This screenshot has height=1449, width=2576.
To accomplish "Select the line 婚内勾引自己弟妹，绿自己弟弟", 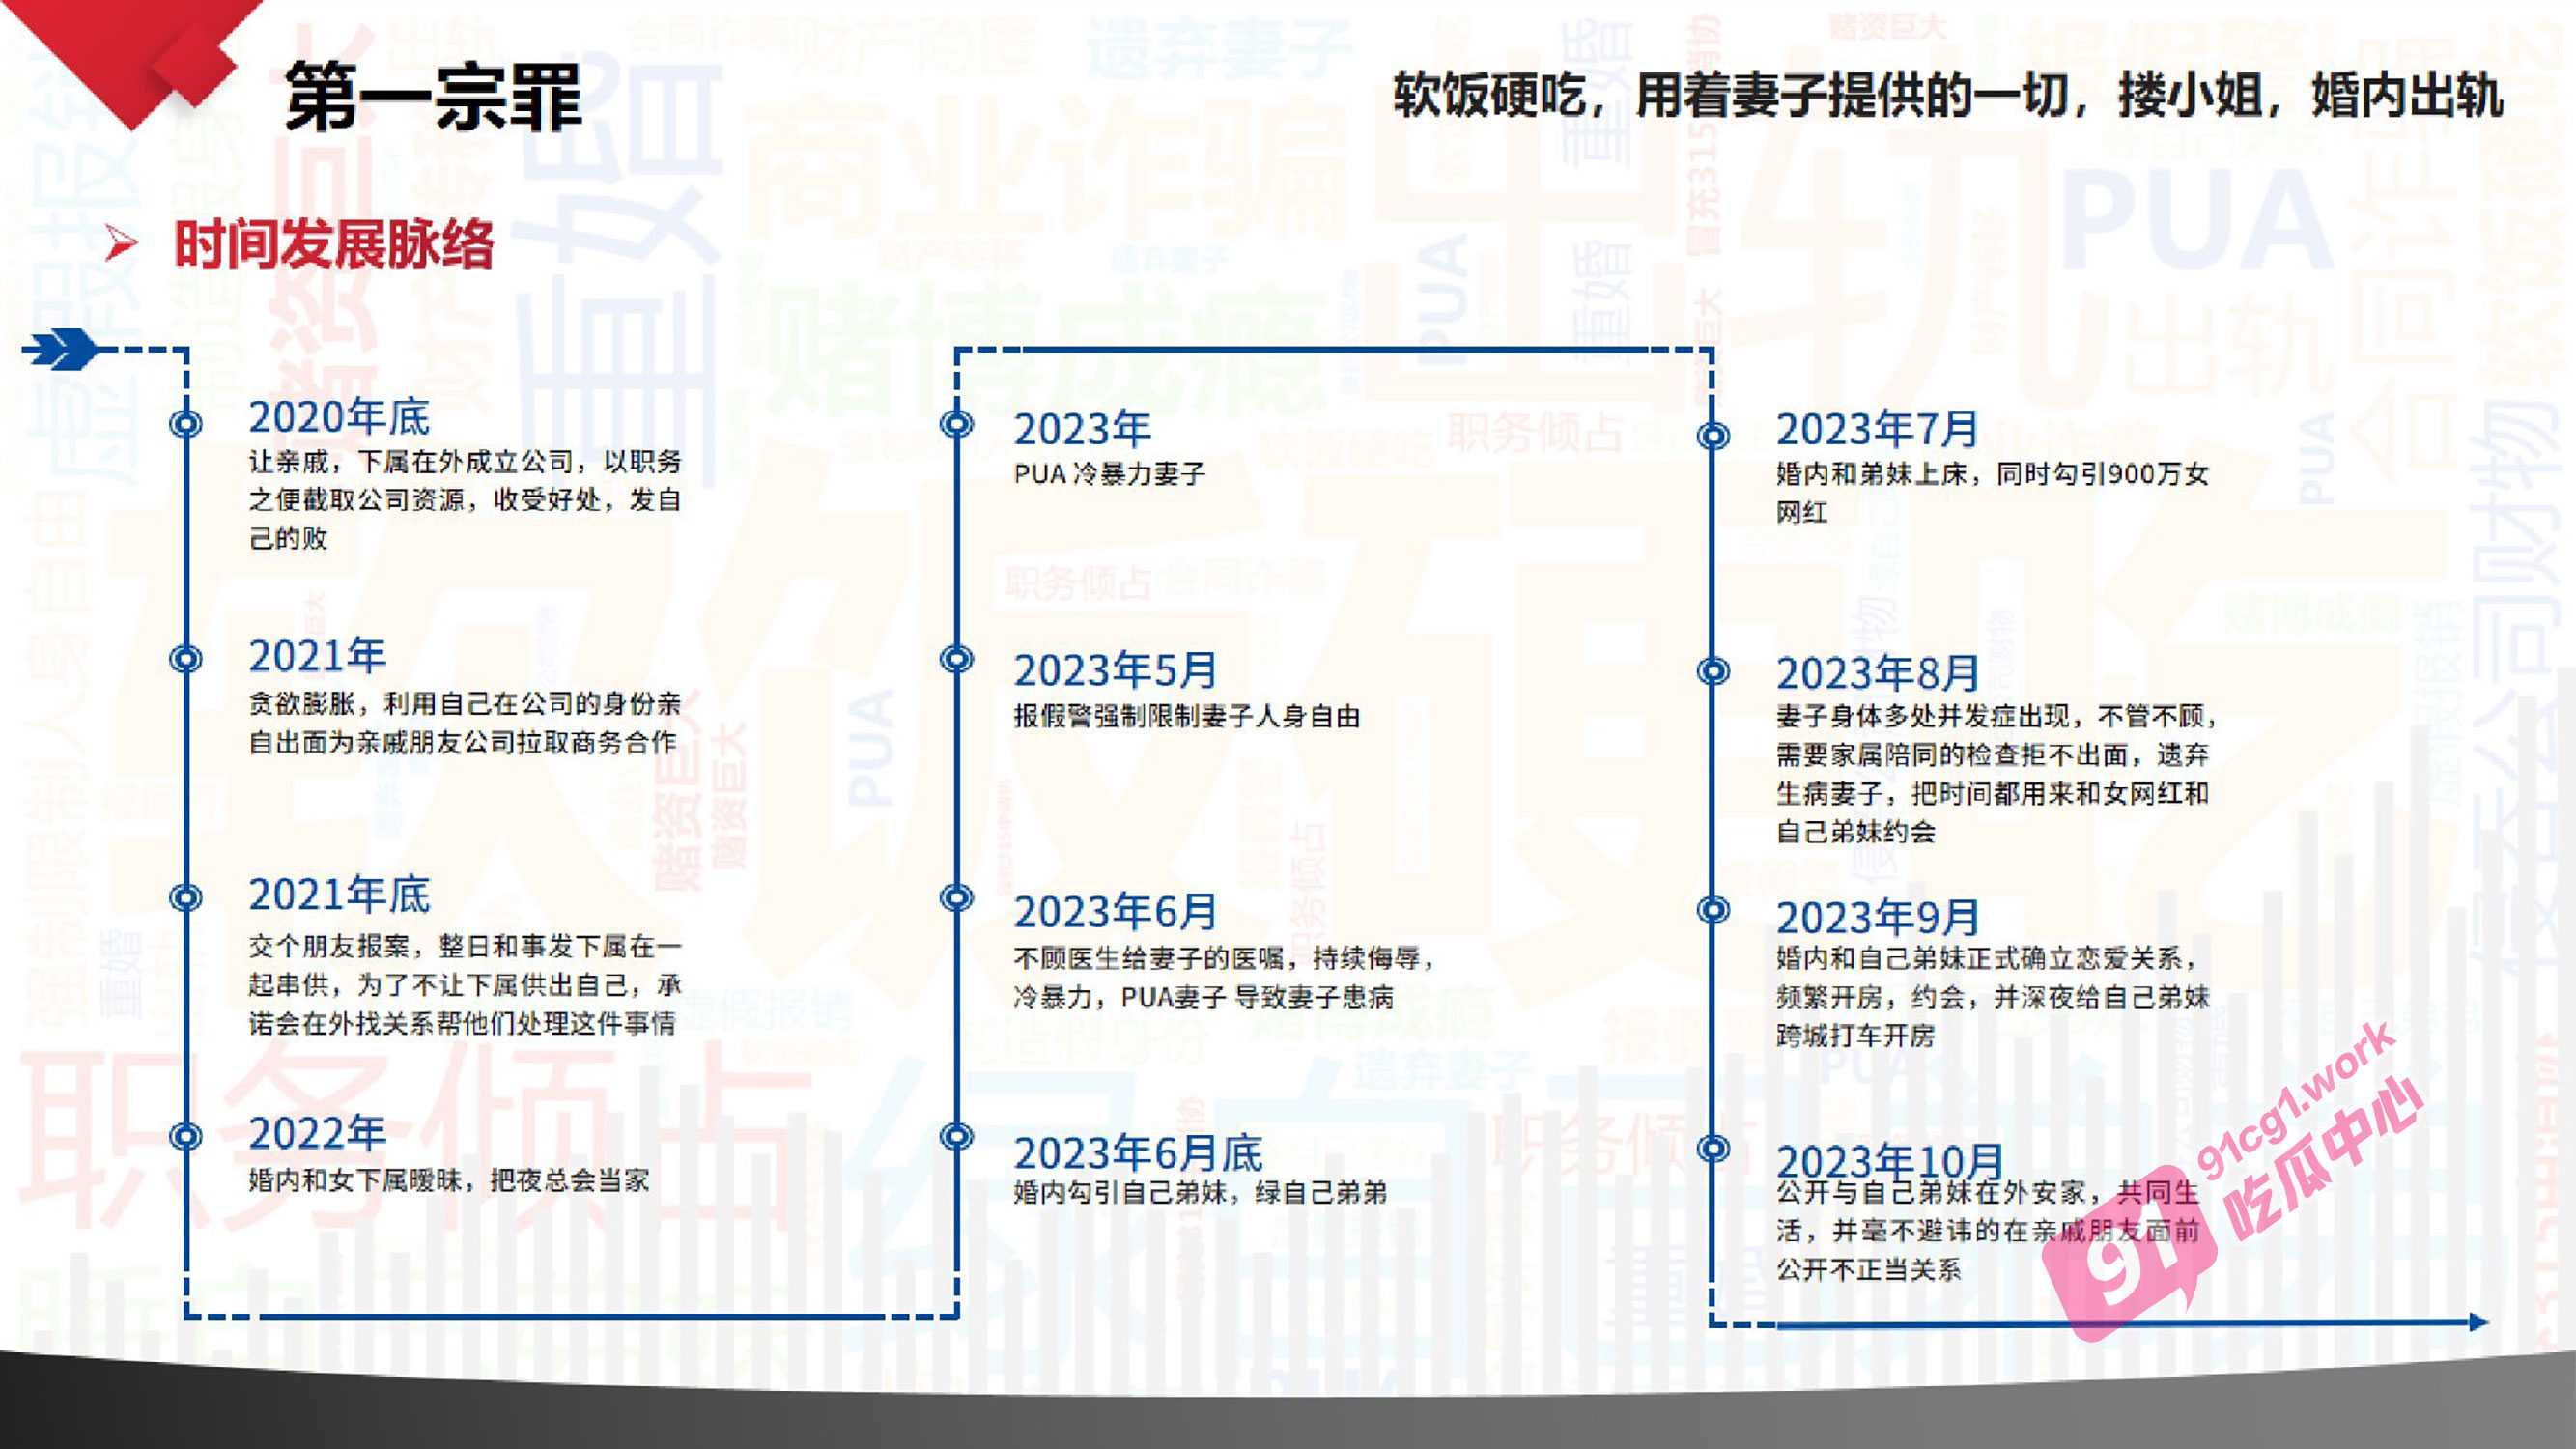I will pos(1200,1192).
